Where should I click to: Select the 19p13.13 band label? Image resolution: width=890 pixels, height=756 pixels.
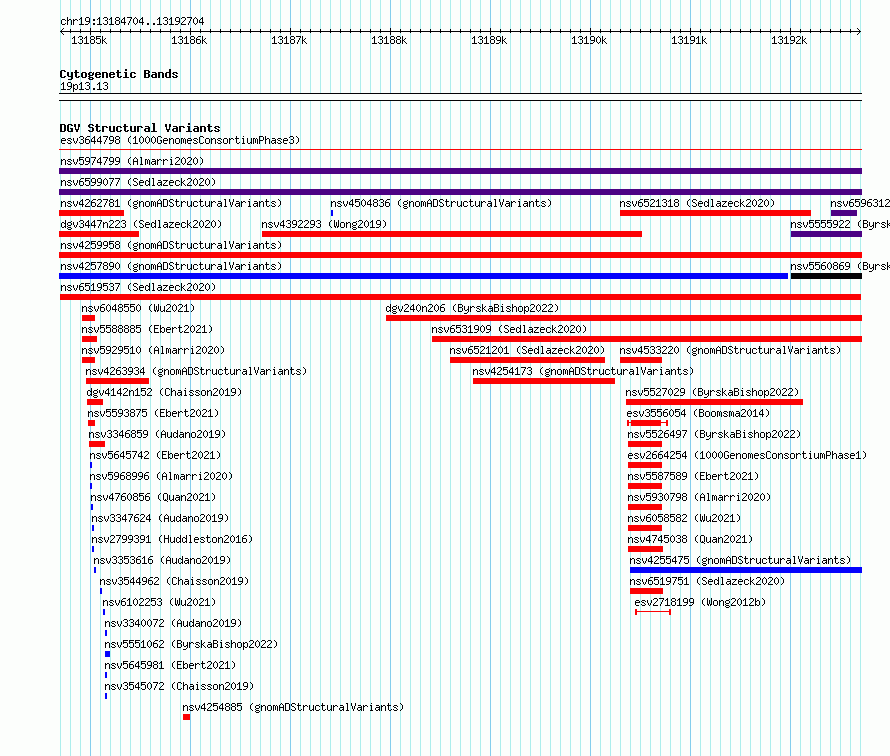click(x=84, y=86)
